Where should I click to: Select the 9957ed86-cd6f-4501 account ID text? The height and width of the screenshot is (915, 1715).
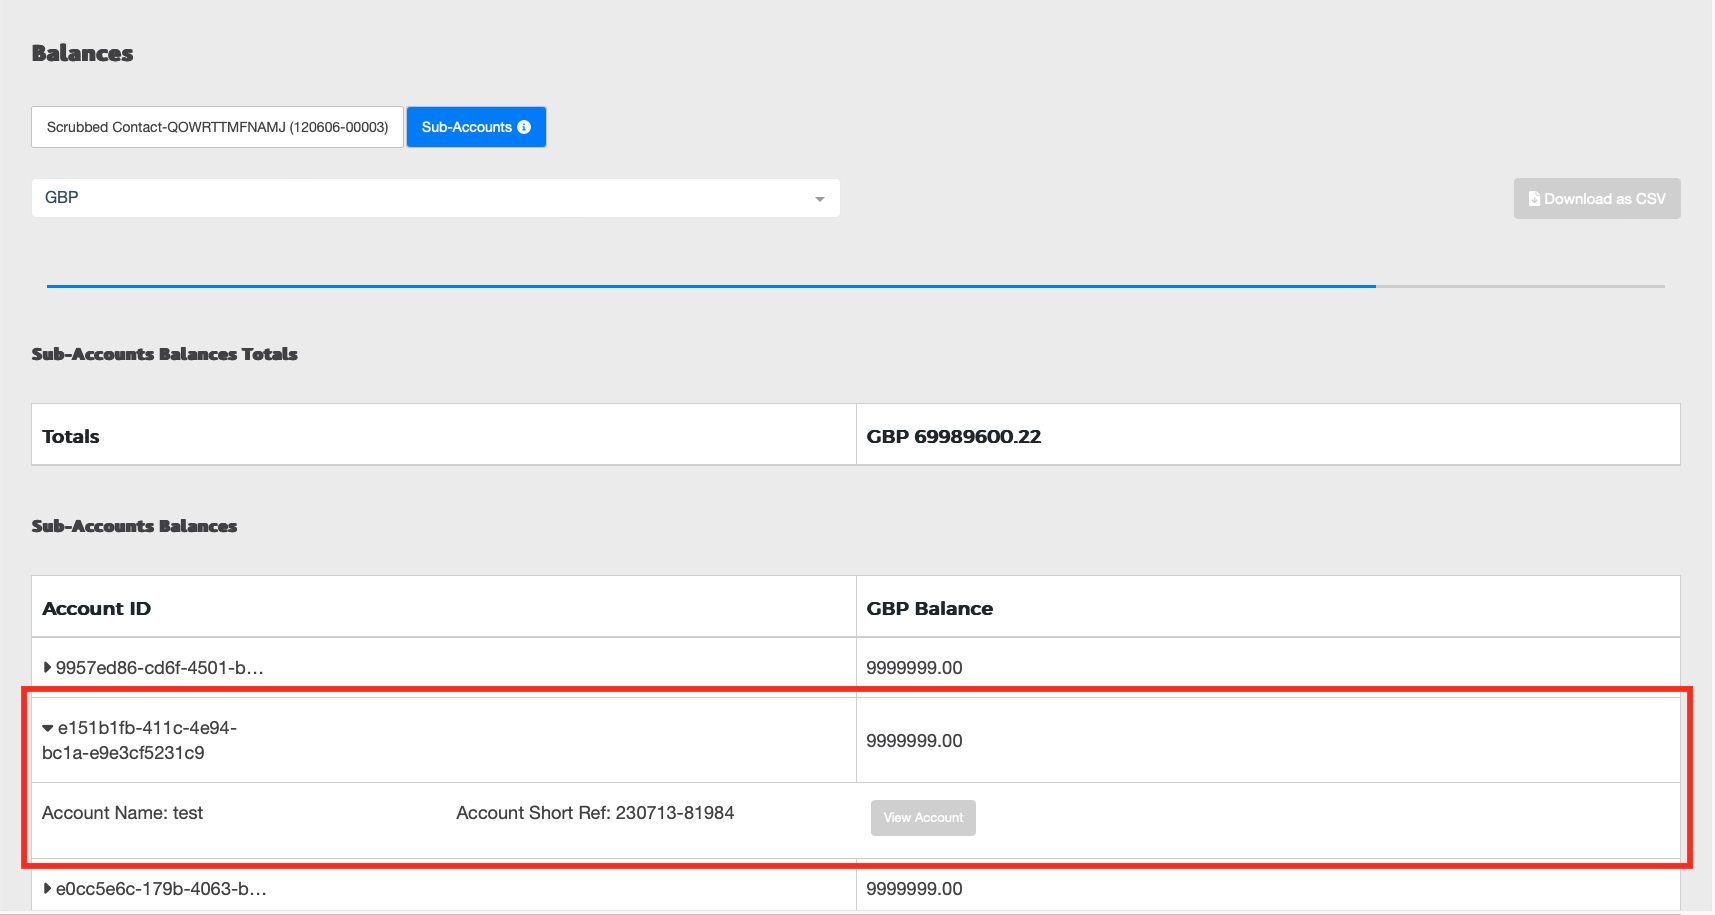(x=160, y=667)
